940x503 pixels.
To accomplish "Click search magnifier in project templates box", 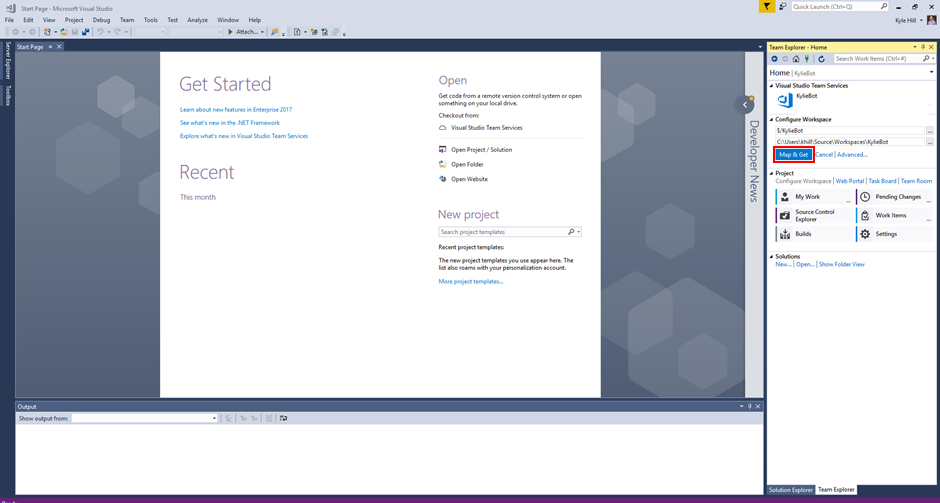I will pos(571,232).
